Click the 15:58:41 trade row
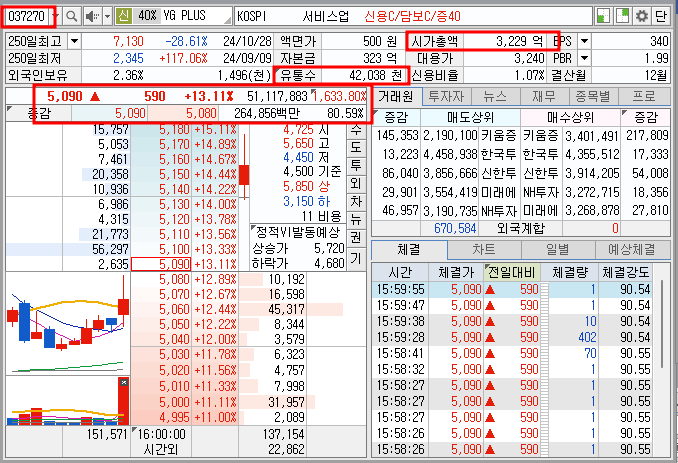Screen dimensions: 678x463 (x=512, y=353)
